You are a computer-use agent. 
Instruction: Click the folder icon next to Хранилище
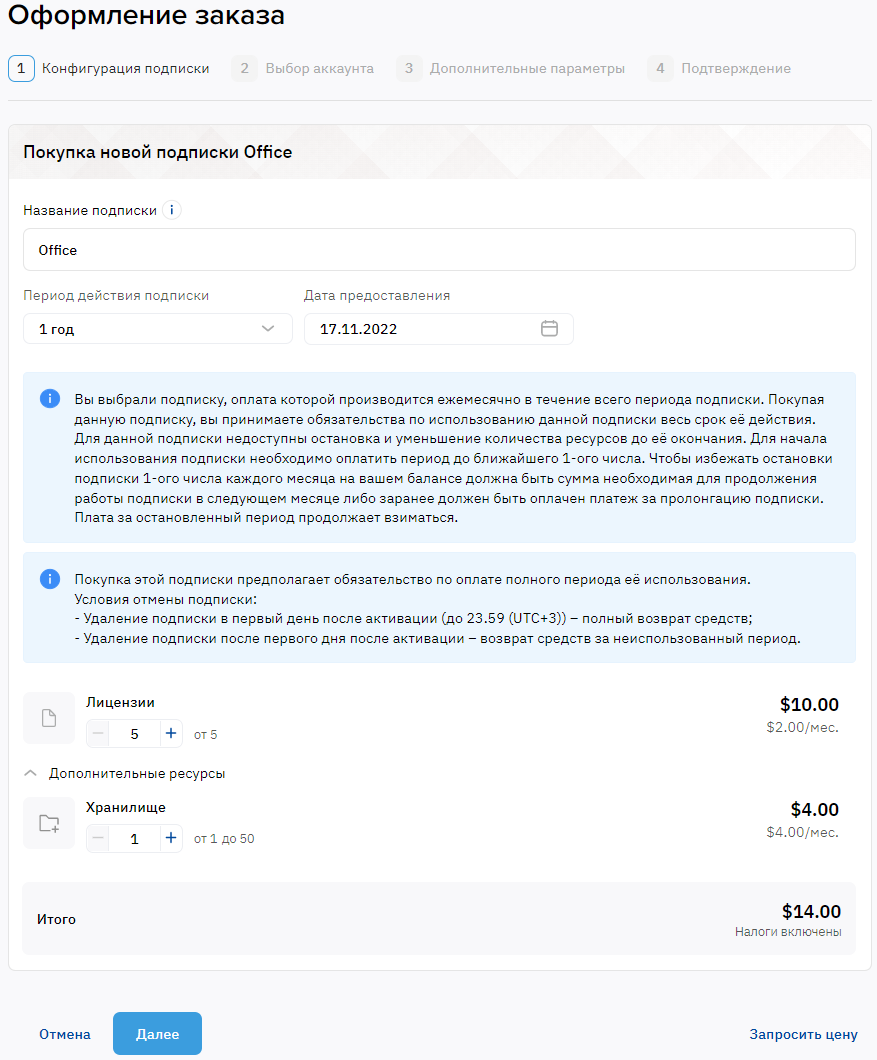coord(49,823)
